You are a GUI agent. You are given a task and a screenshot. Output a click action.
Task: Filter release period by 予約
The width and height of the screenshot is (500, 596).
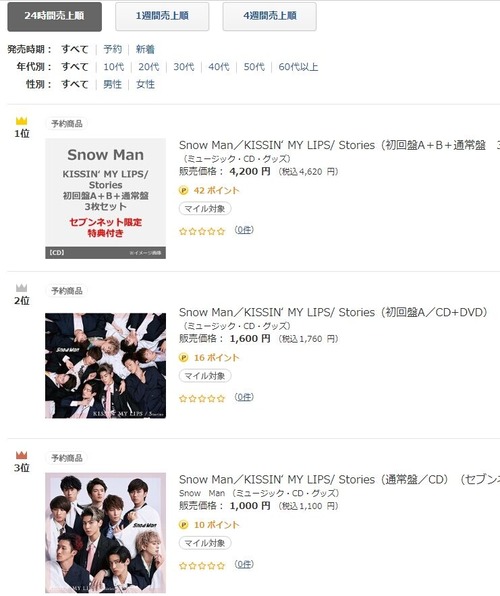coord(113,49)
